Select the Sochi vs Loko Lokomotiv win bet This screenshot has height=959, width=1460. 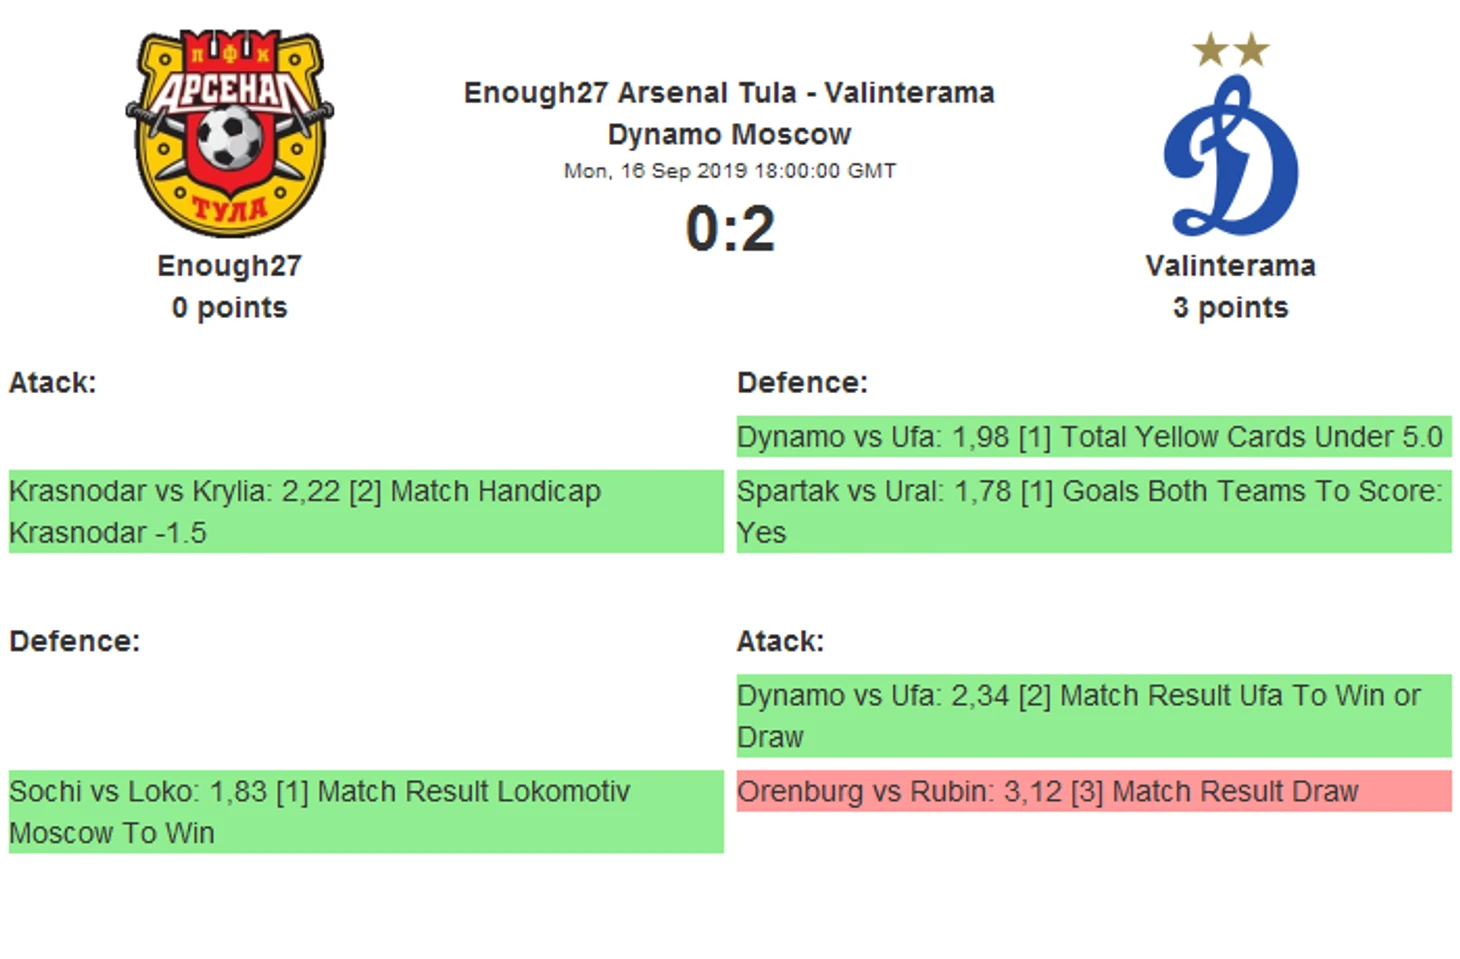(366, 811)
